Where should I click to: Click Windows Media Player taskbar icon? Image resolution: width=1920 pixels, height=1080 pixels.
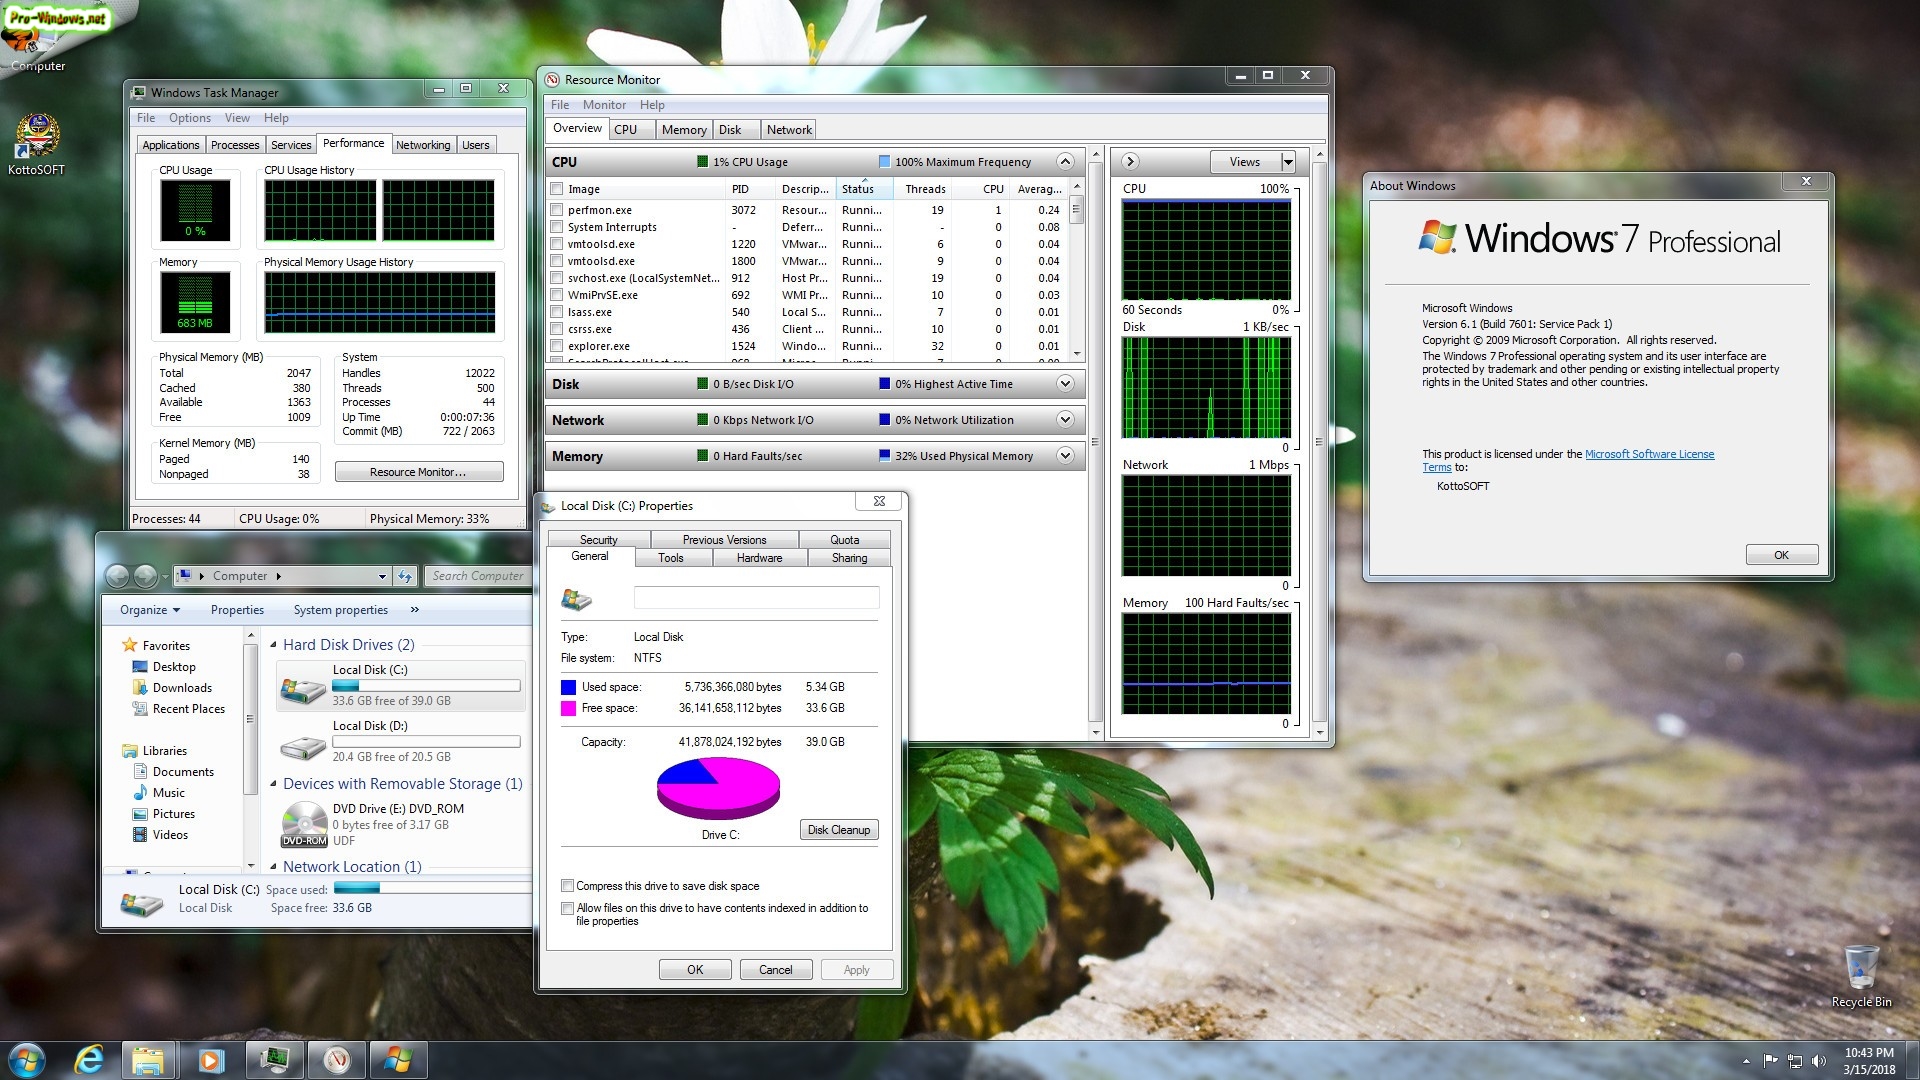[x=211, y=1059]
